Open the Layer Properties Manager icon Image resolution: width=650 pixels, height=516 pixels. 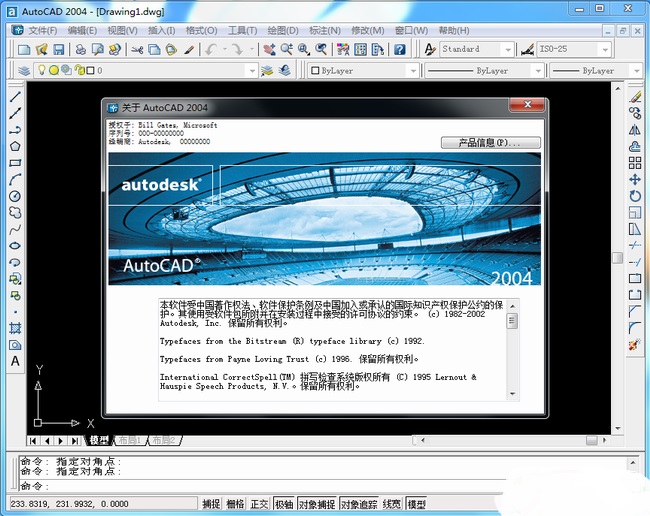tap(24, 71)
